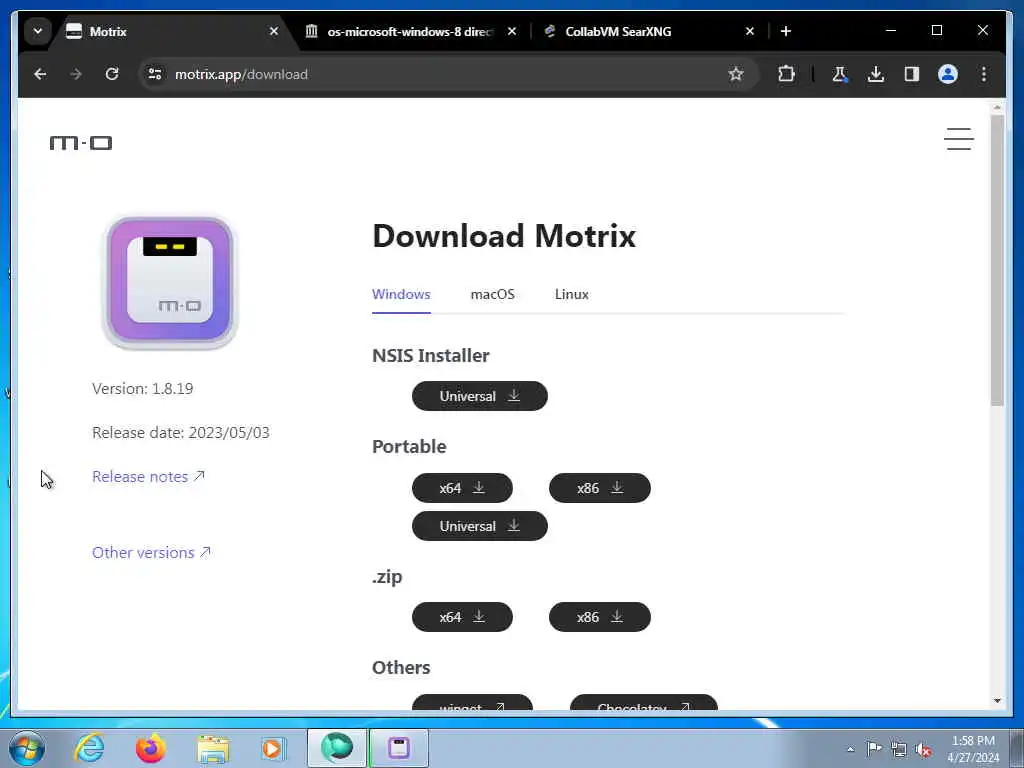Open the Chrome three-dot menu
Image resolution: width=1024 pixels, height=768 pixels.
[x=984, y=74]
